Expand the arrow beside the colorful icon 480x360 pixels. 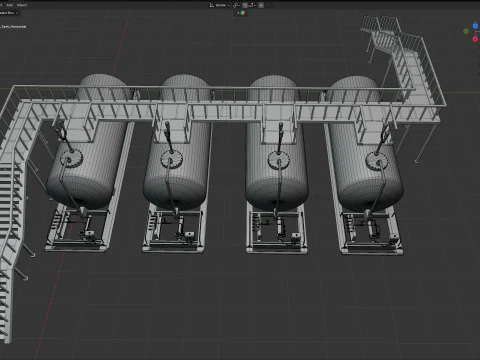(238, 13)
